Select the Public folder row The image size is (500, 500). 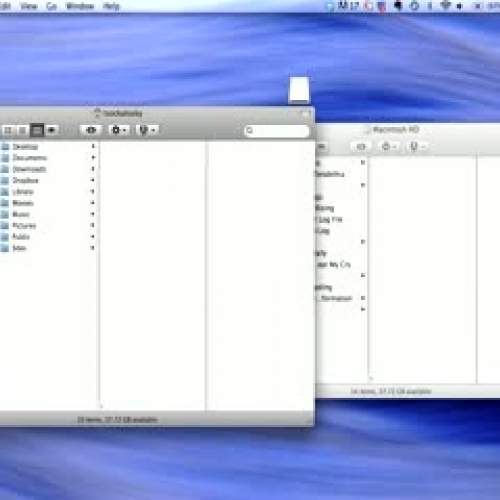click(x=48, y=237)
